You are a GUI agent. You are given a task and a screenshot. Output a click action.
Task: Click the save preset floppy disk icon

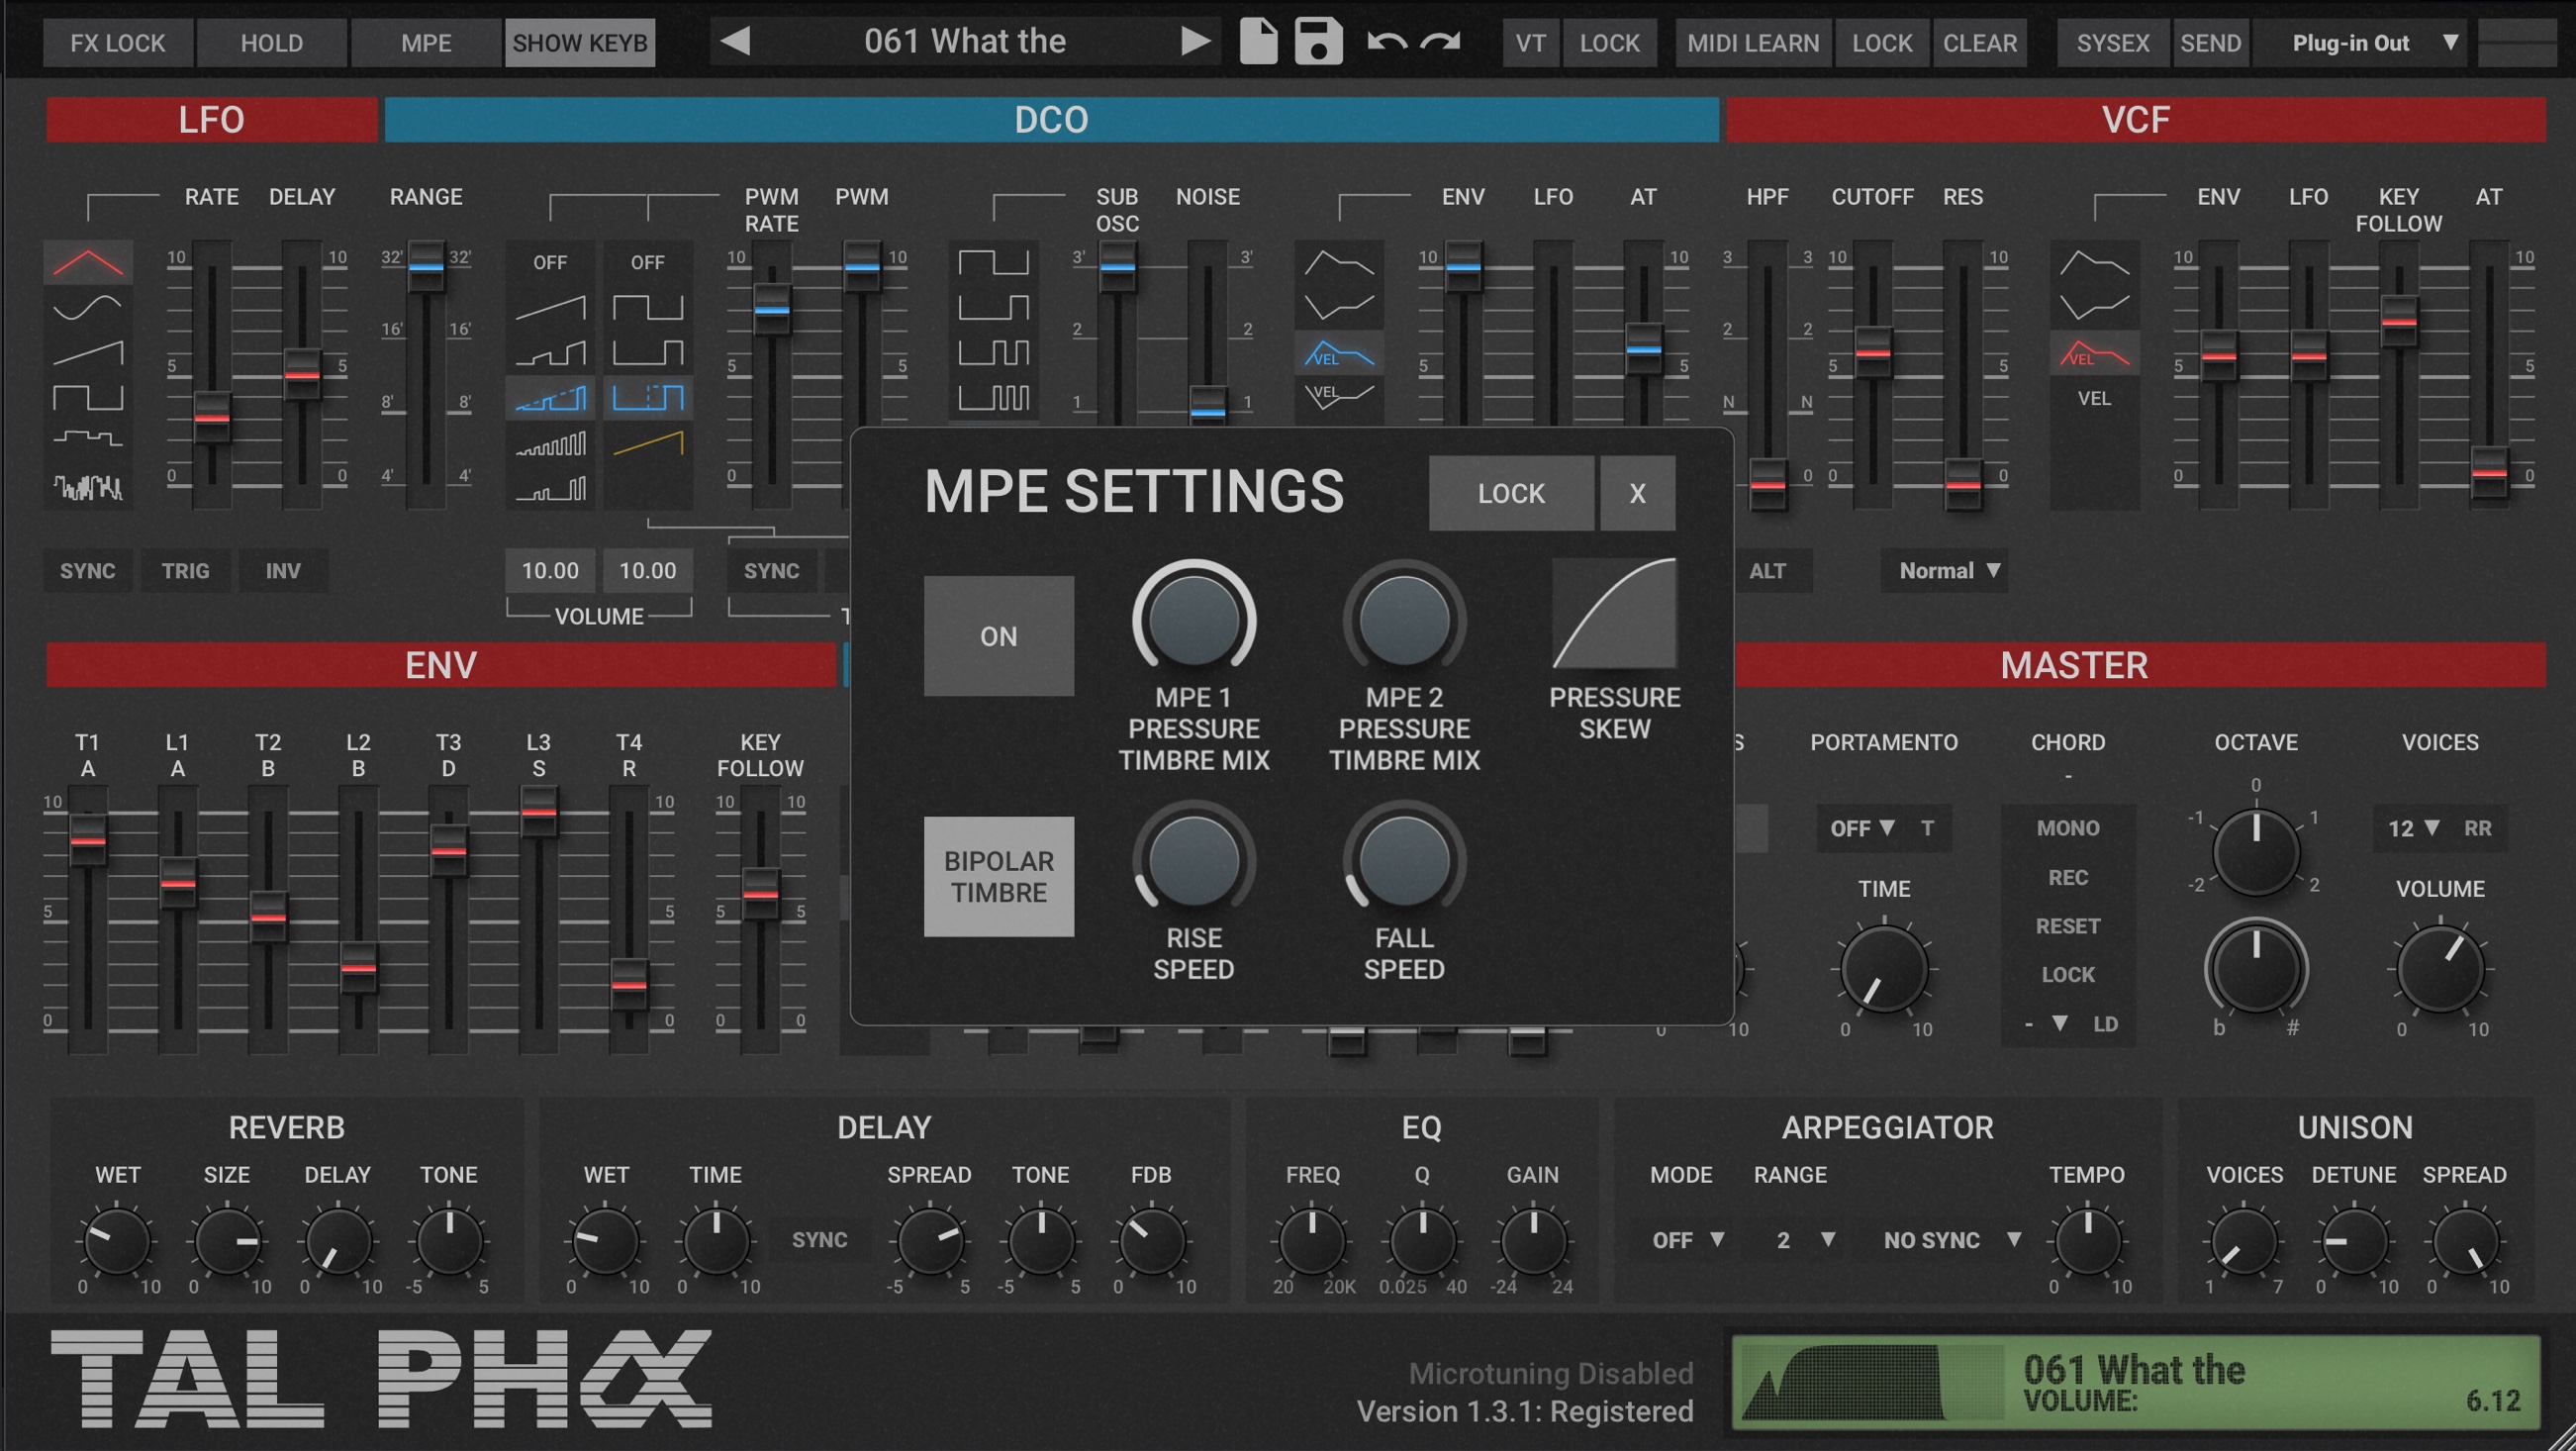pyautogui.click(x=1318, y=42)
